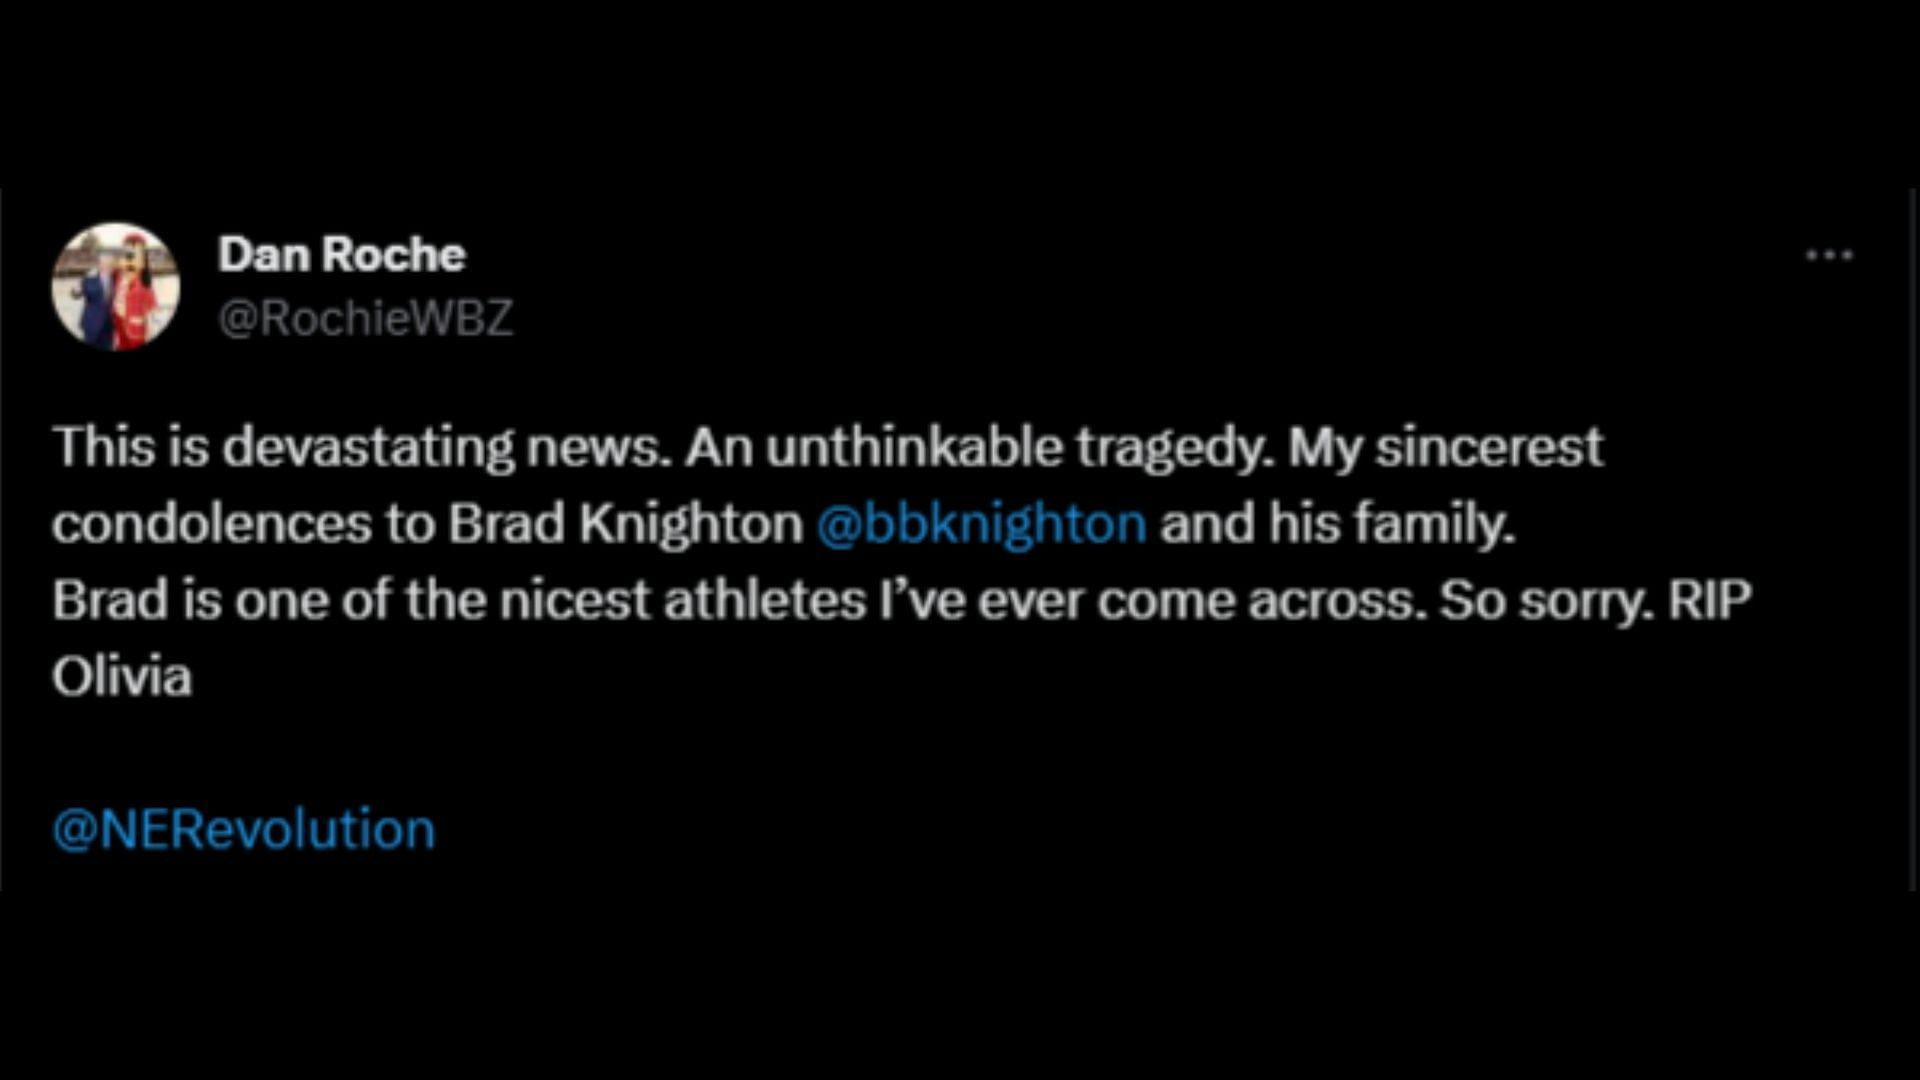This screenshot has height=1080, width=1920.
Task: Visit the @RochieWBZ handle
Action: 365,319
